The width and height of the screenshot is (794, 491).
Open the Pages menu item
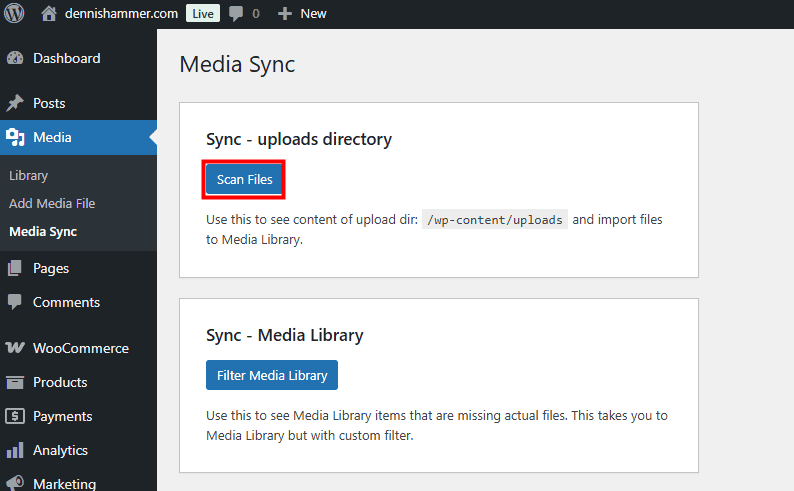click(x=51, y=268)
